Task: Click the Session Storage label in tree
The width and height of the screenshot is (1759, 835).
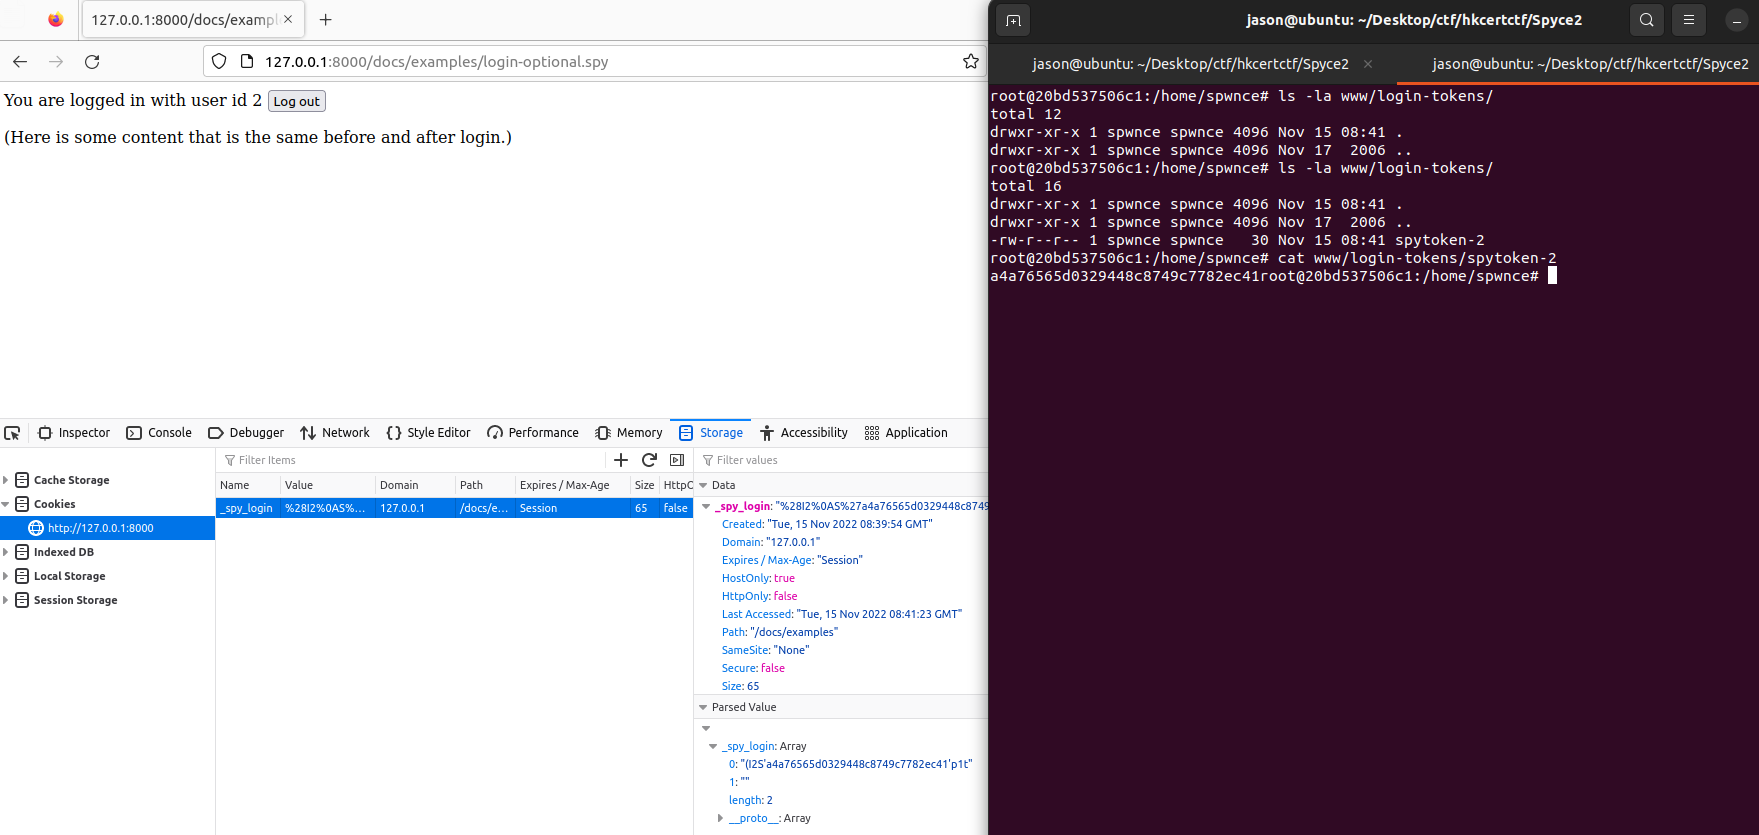Action: 76,600
